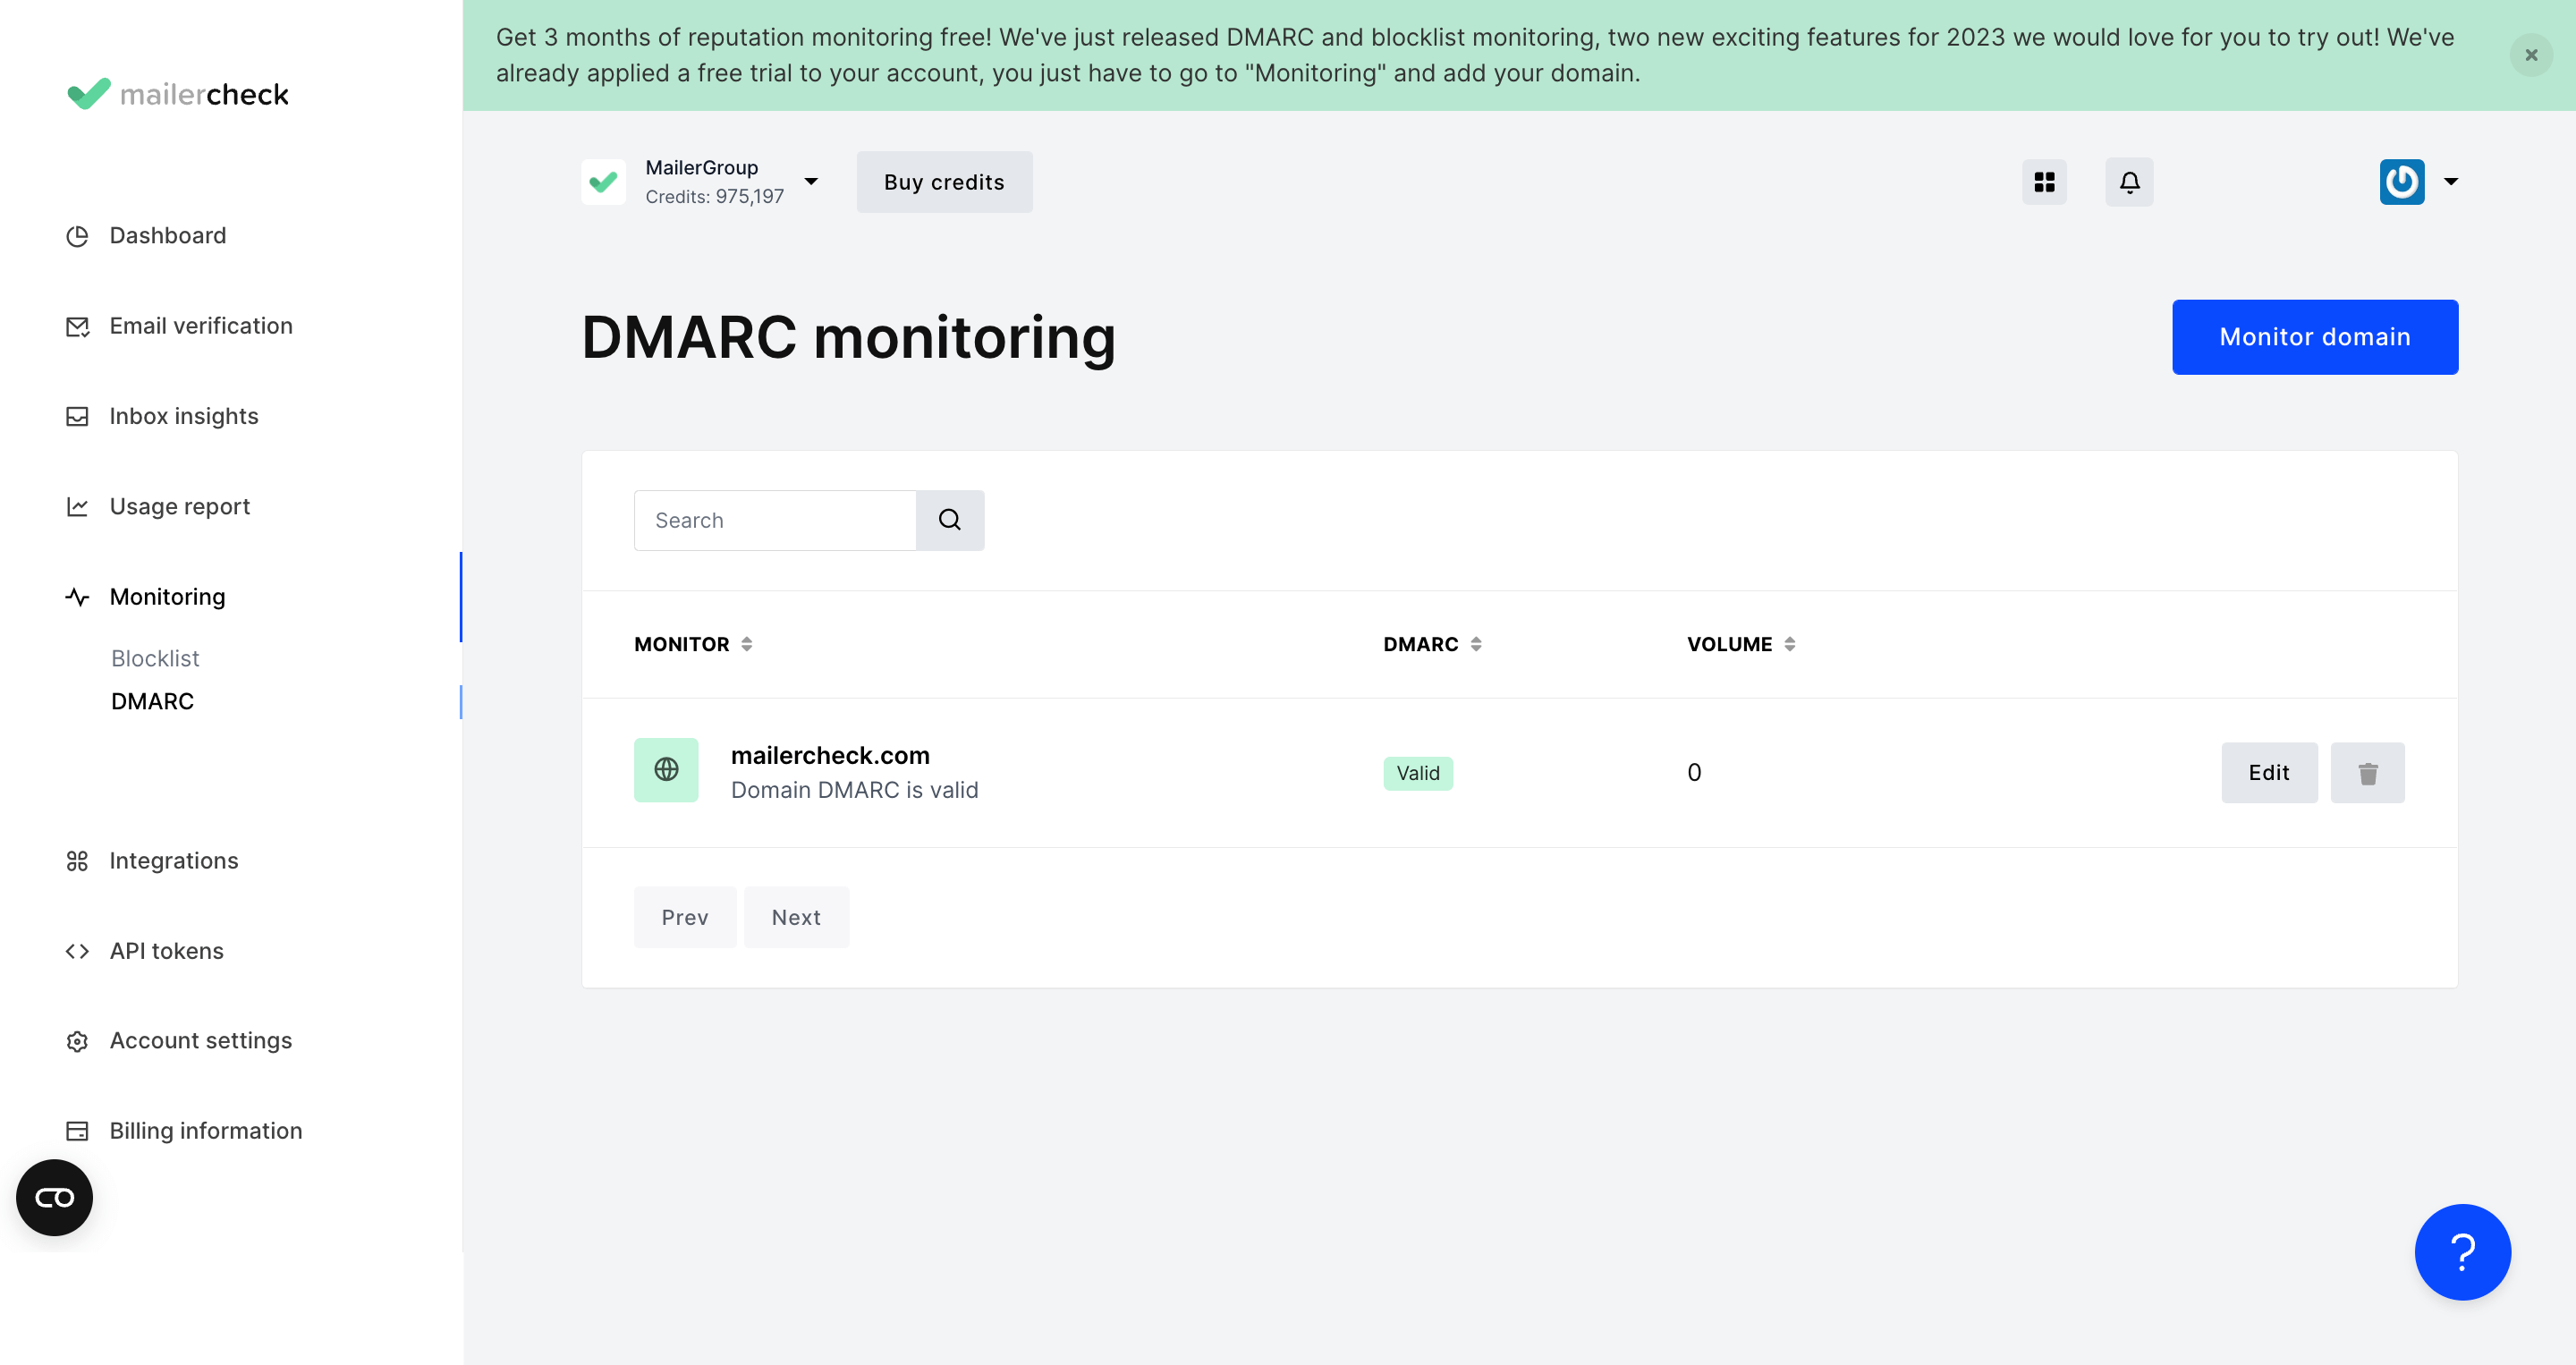This screenshot has height=1365, width=2576.
Task: Click the Prev pagination button
Action: point(685,917)
